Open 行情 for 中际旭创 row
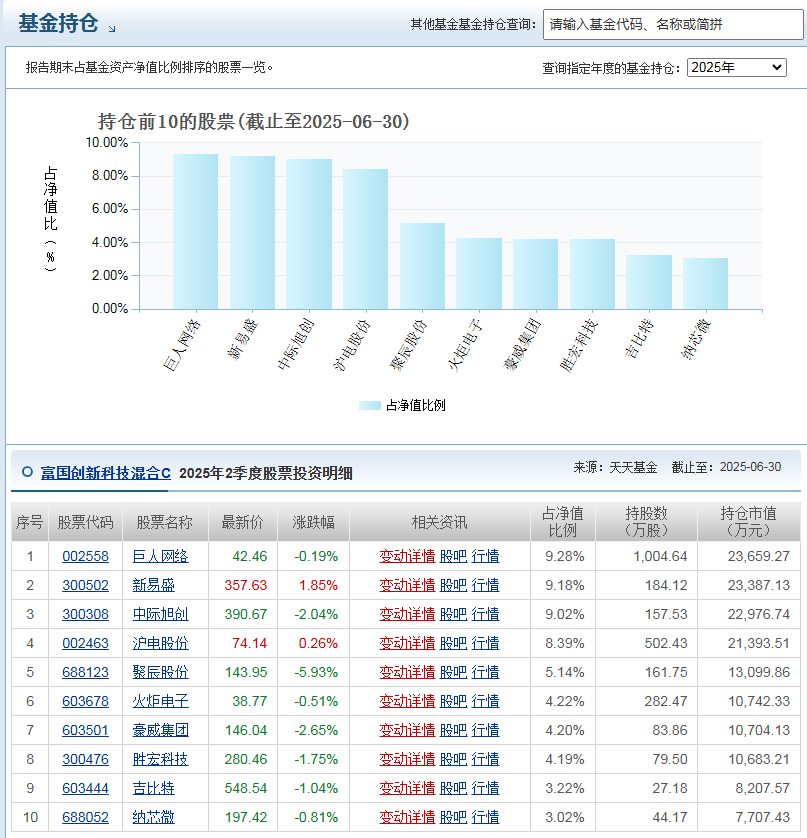Screen dimensions: 807x838 485,614
